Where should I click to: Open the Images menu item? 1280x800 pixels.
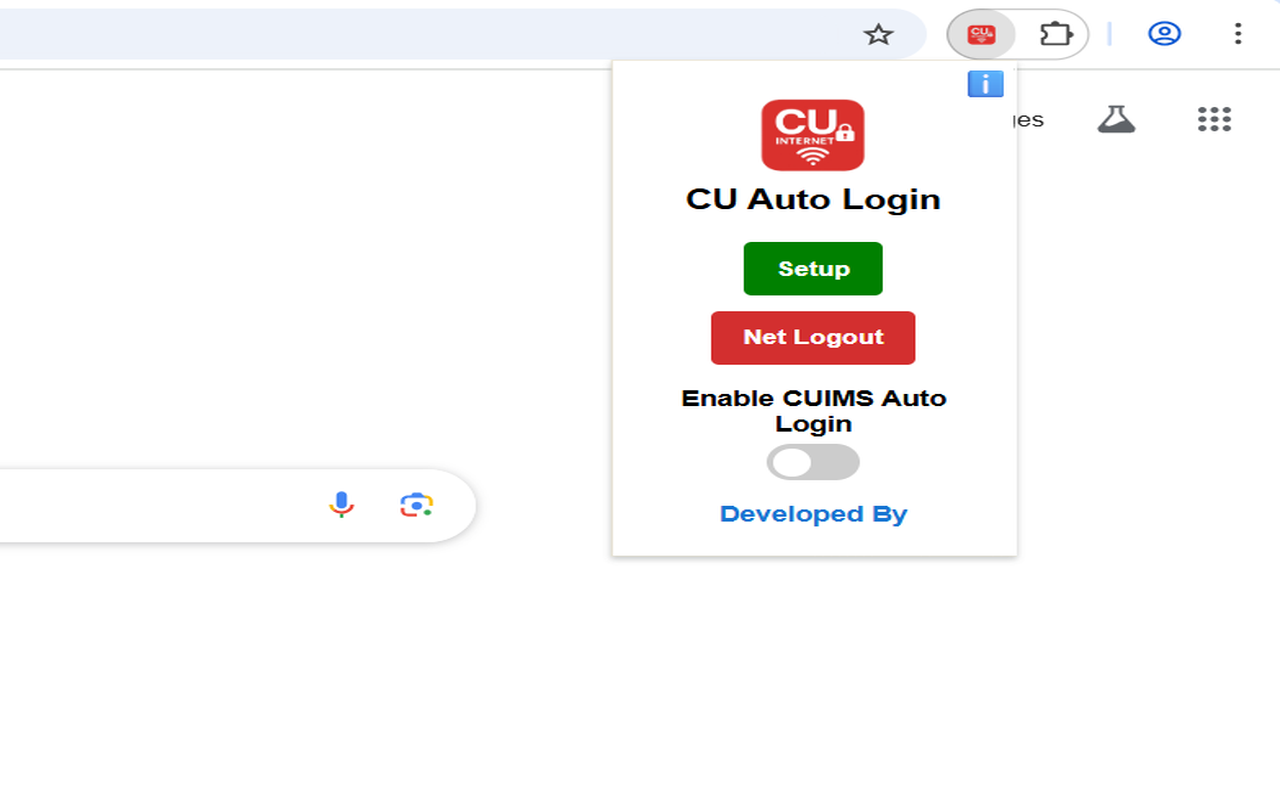1030,119
